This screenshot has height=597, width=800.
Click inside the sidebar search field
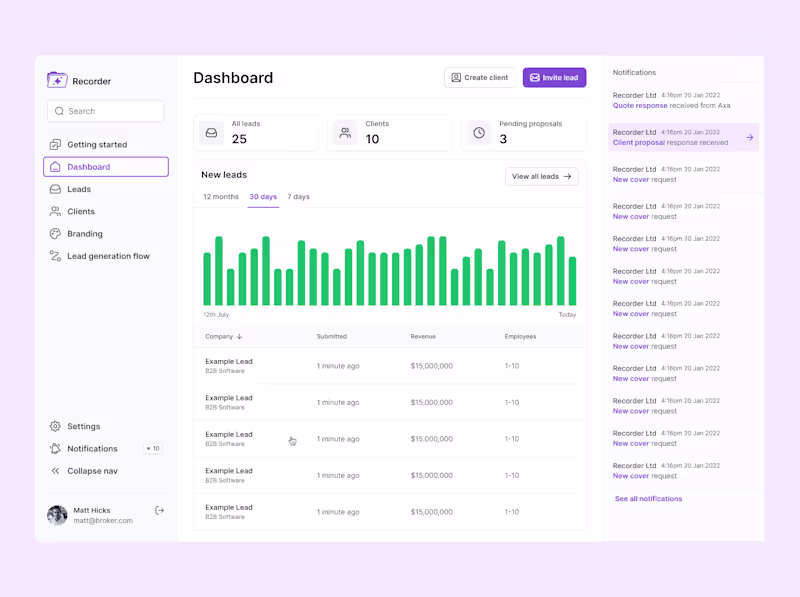point(105,110)
